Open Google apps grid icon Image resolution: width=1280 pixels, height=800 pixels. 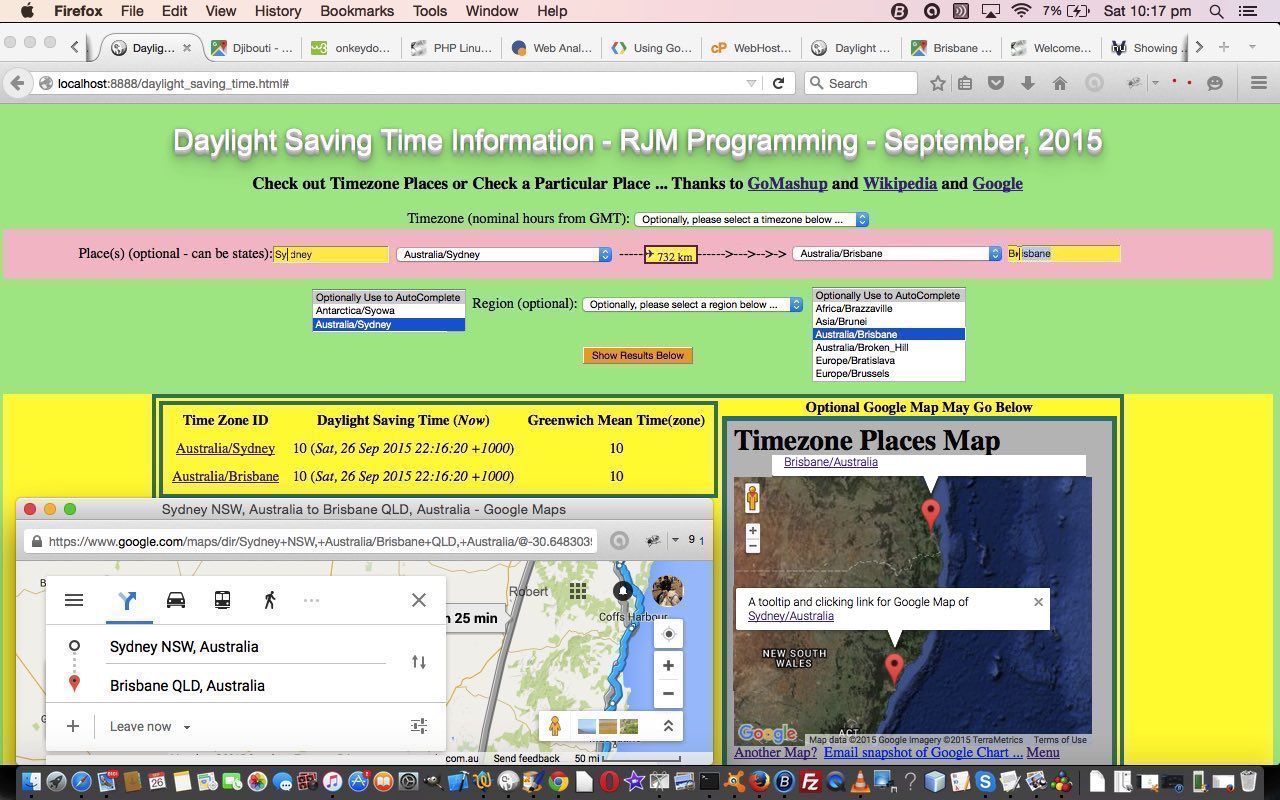pos(578,591)
